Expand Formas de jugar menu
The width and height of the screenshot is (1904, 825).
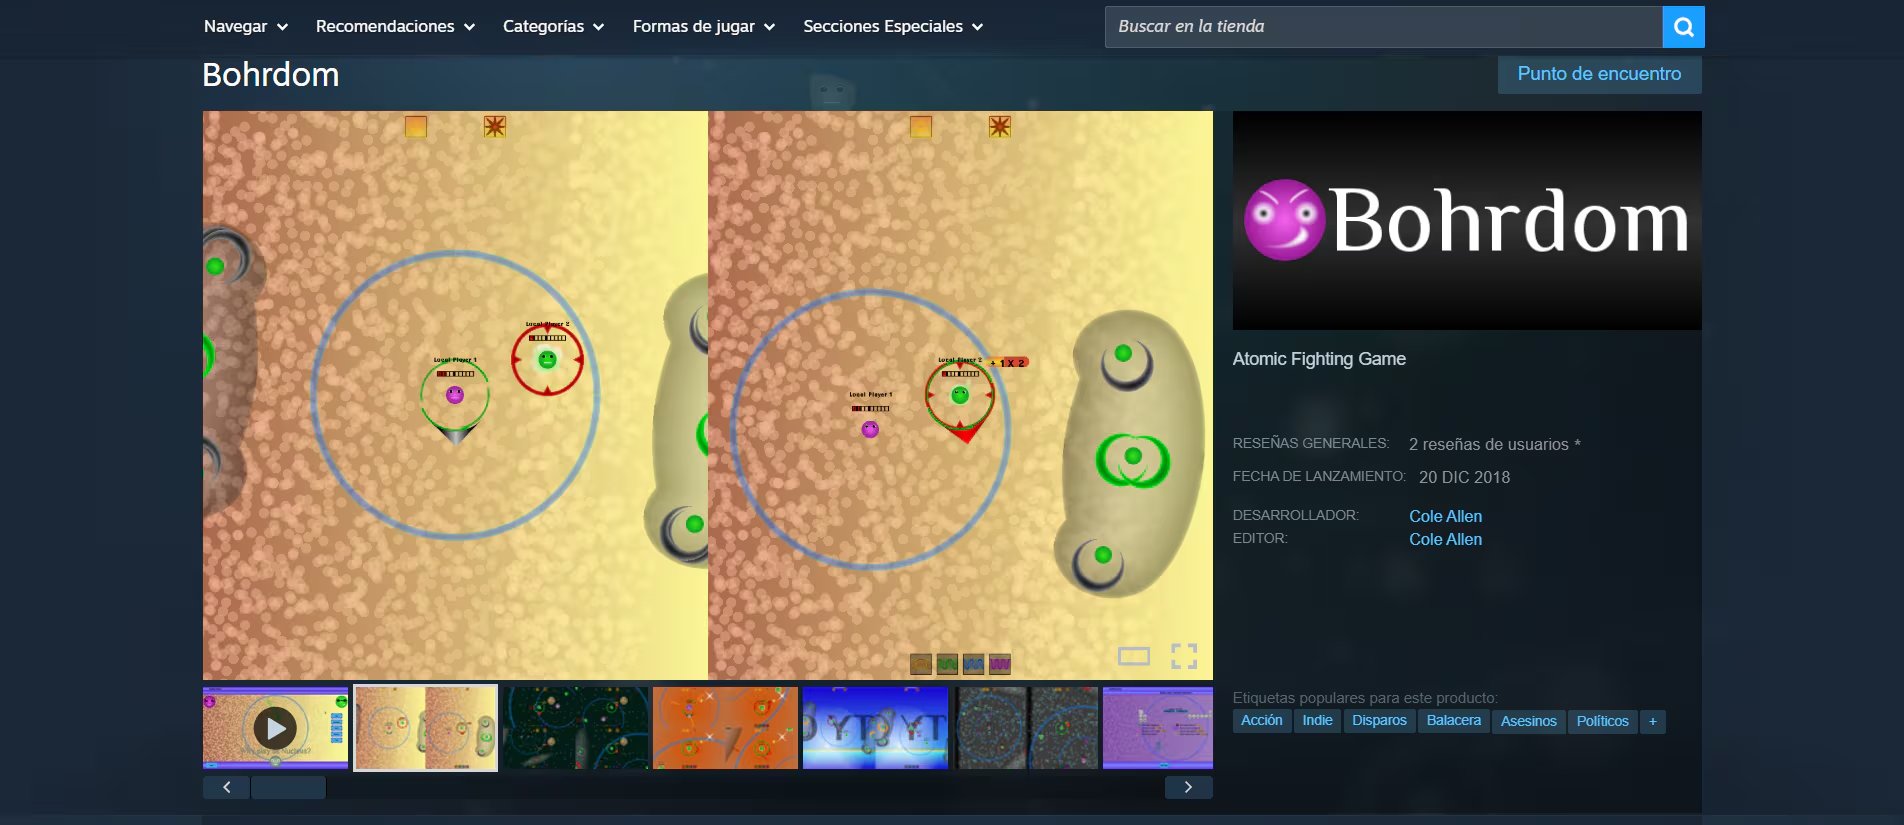[x=703, y=26]
